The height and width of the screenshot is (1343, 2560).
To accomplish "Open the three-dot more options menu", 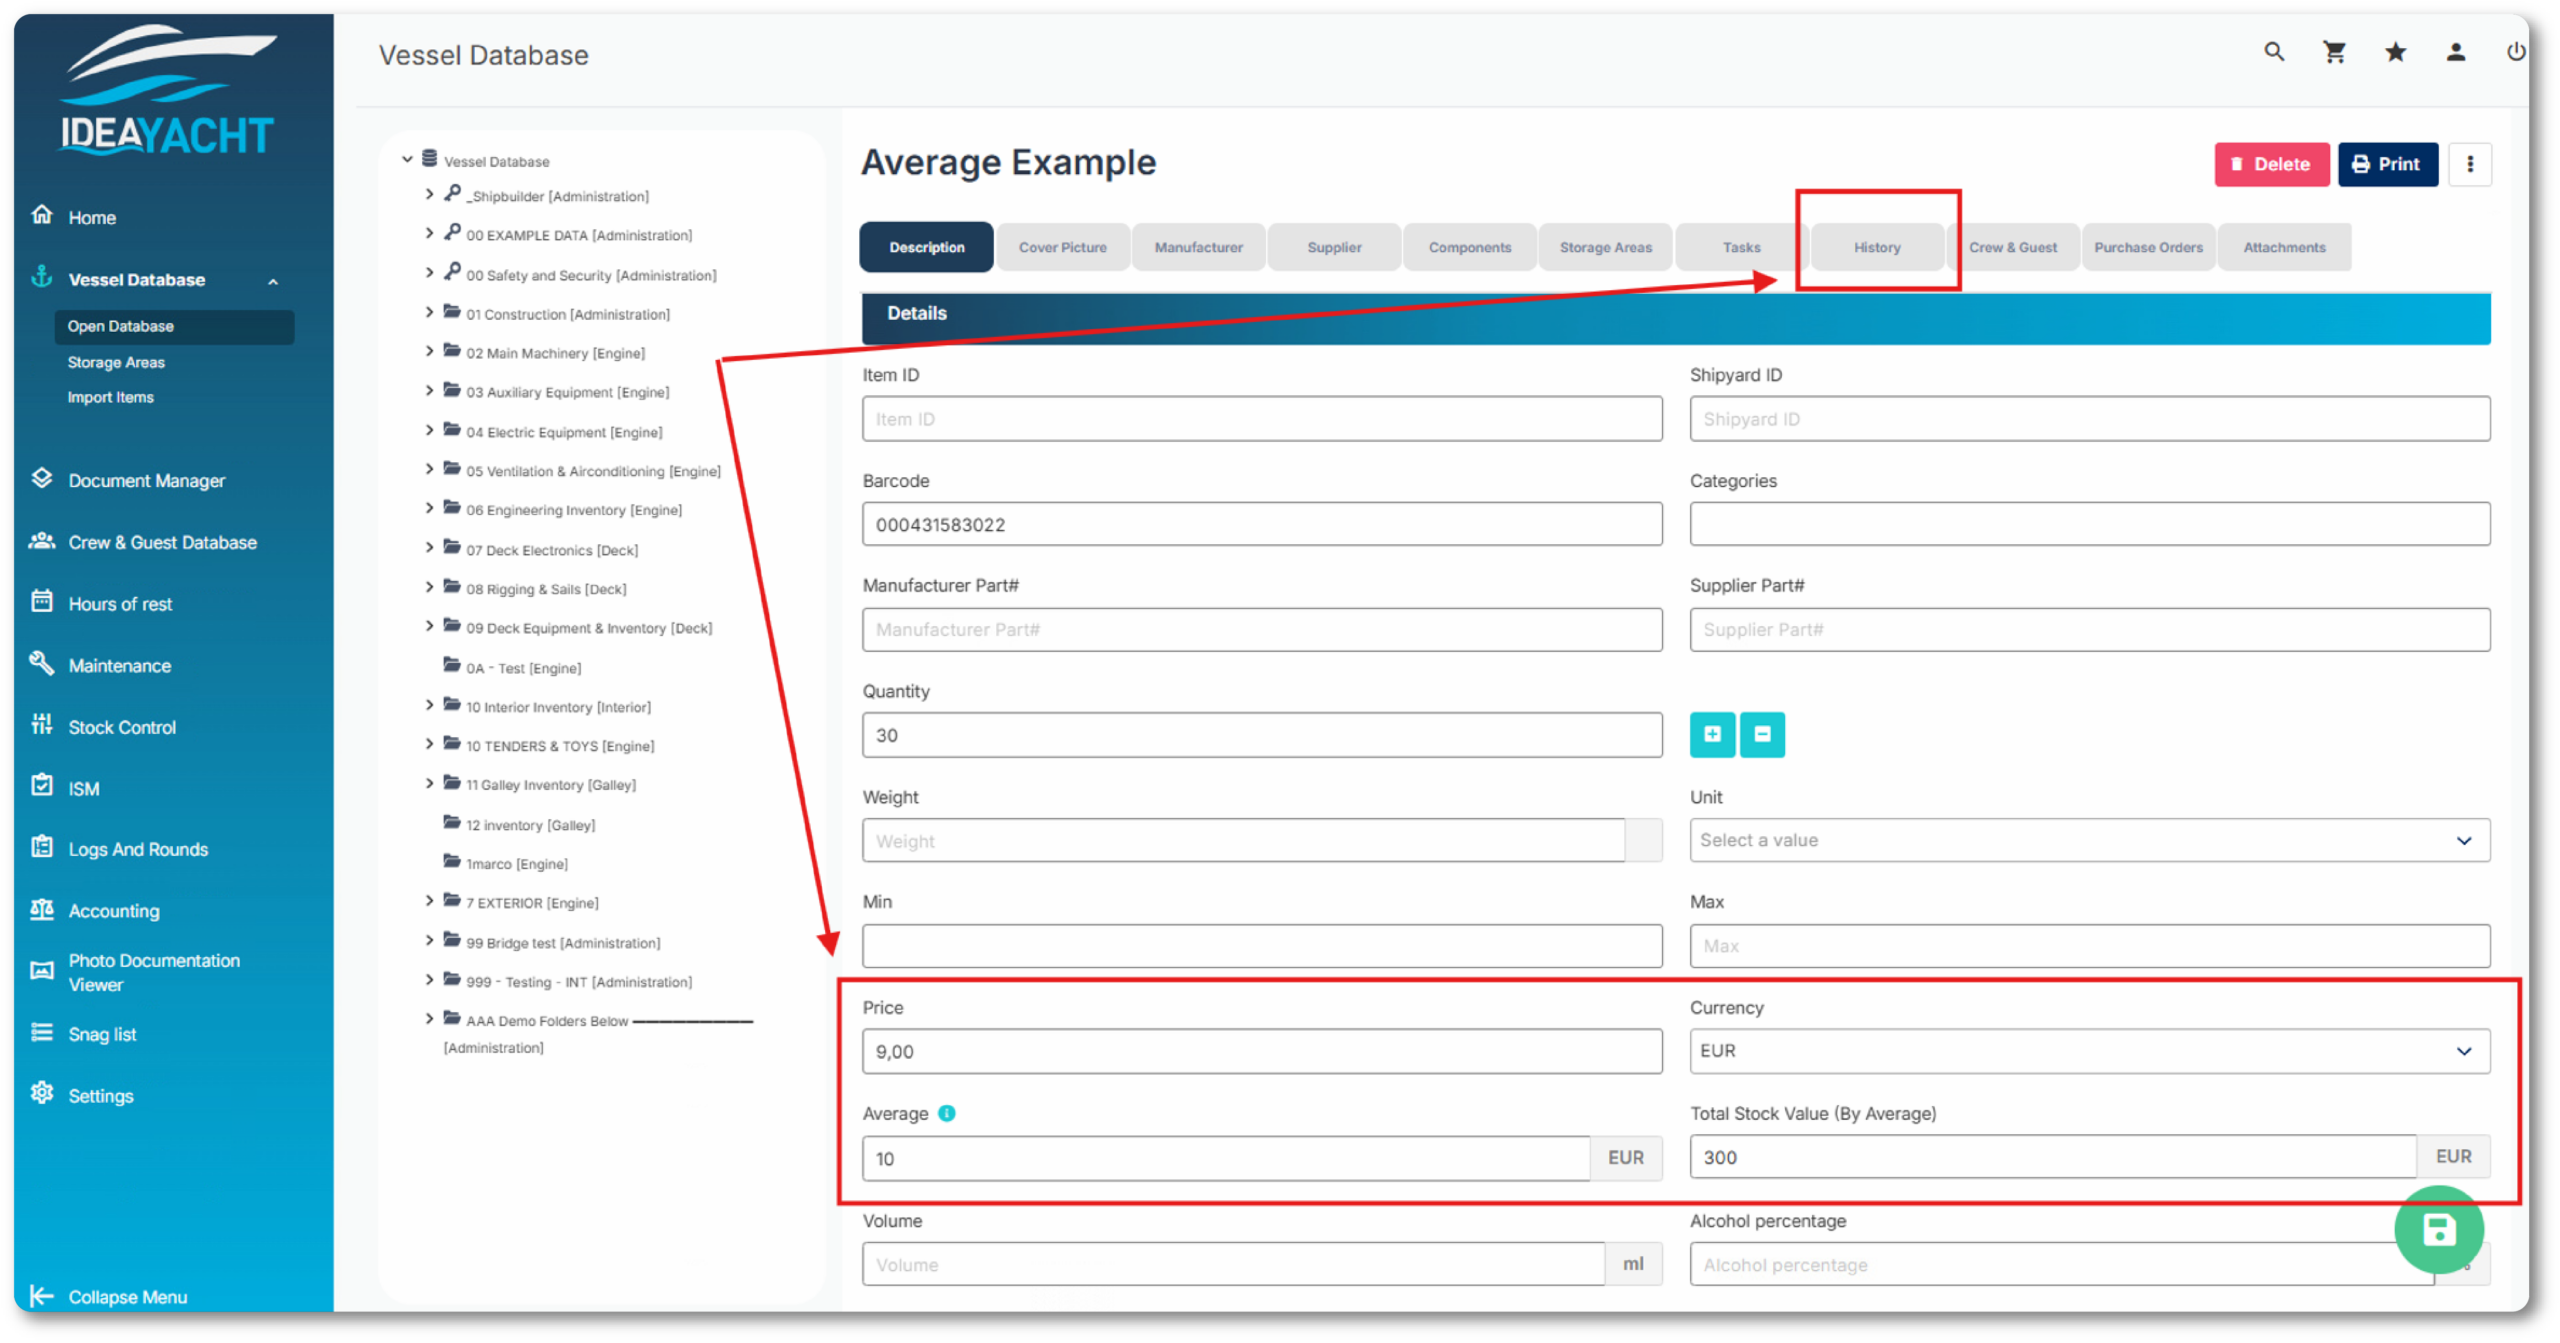I will (x=2470, y=164).
